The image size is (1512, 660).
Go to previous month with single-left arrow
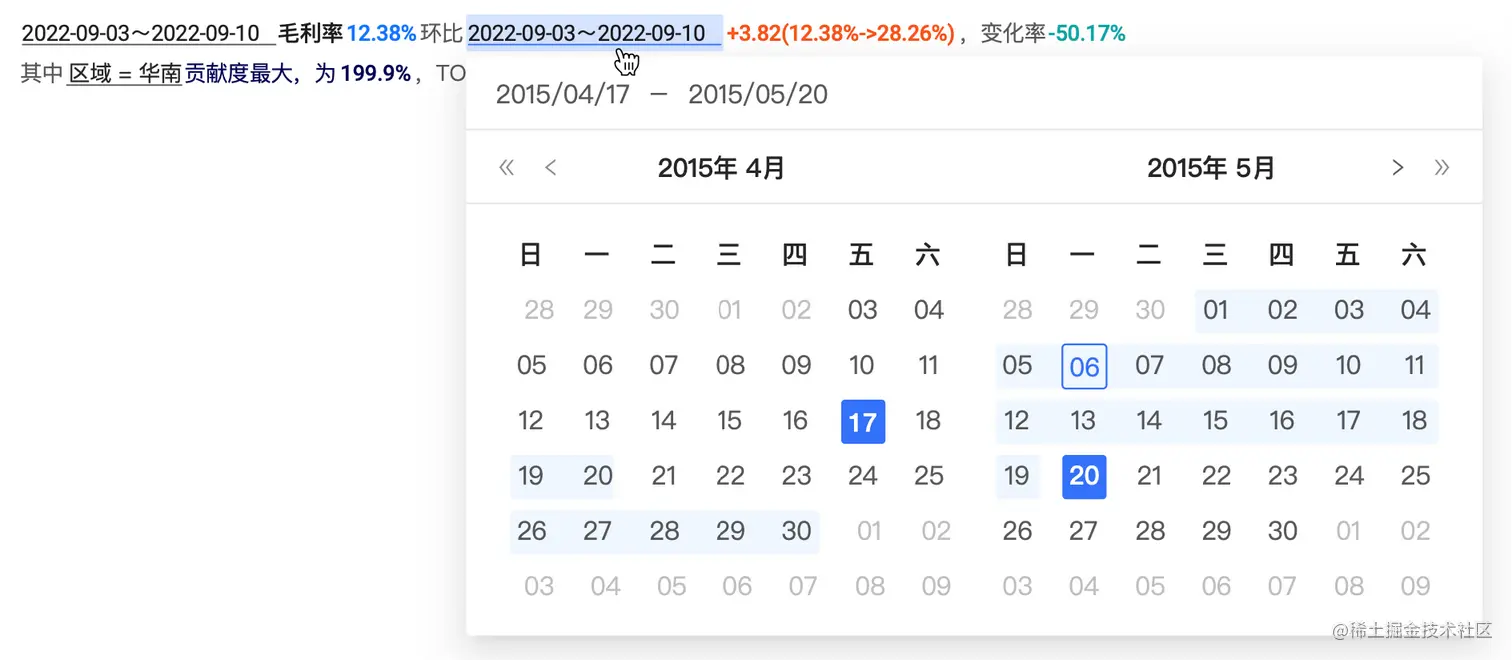[x=550, y=168]
